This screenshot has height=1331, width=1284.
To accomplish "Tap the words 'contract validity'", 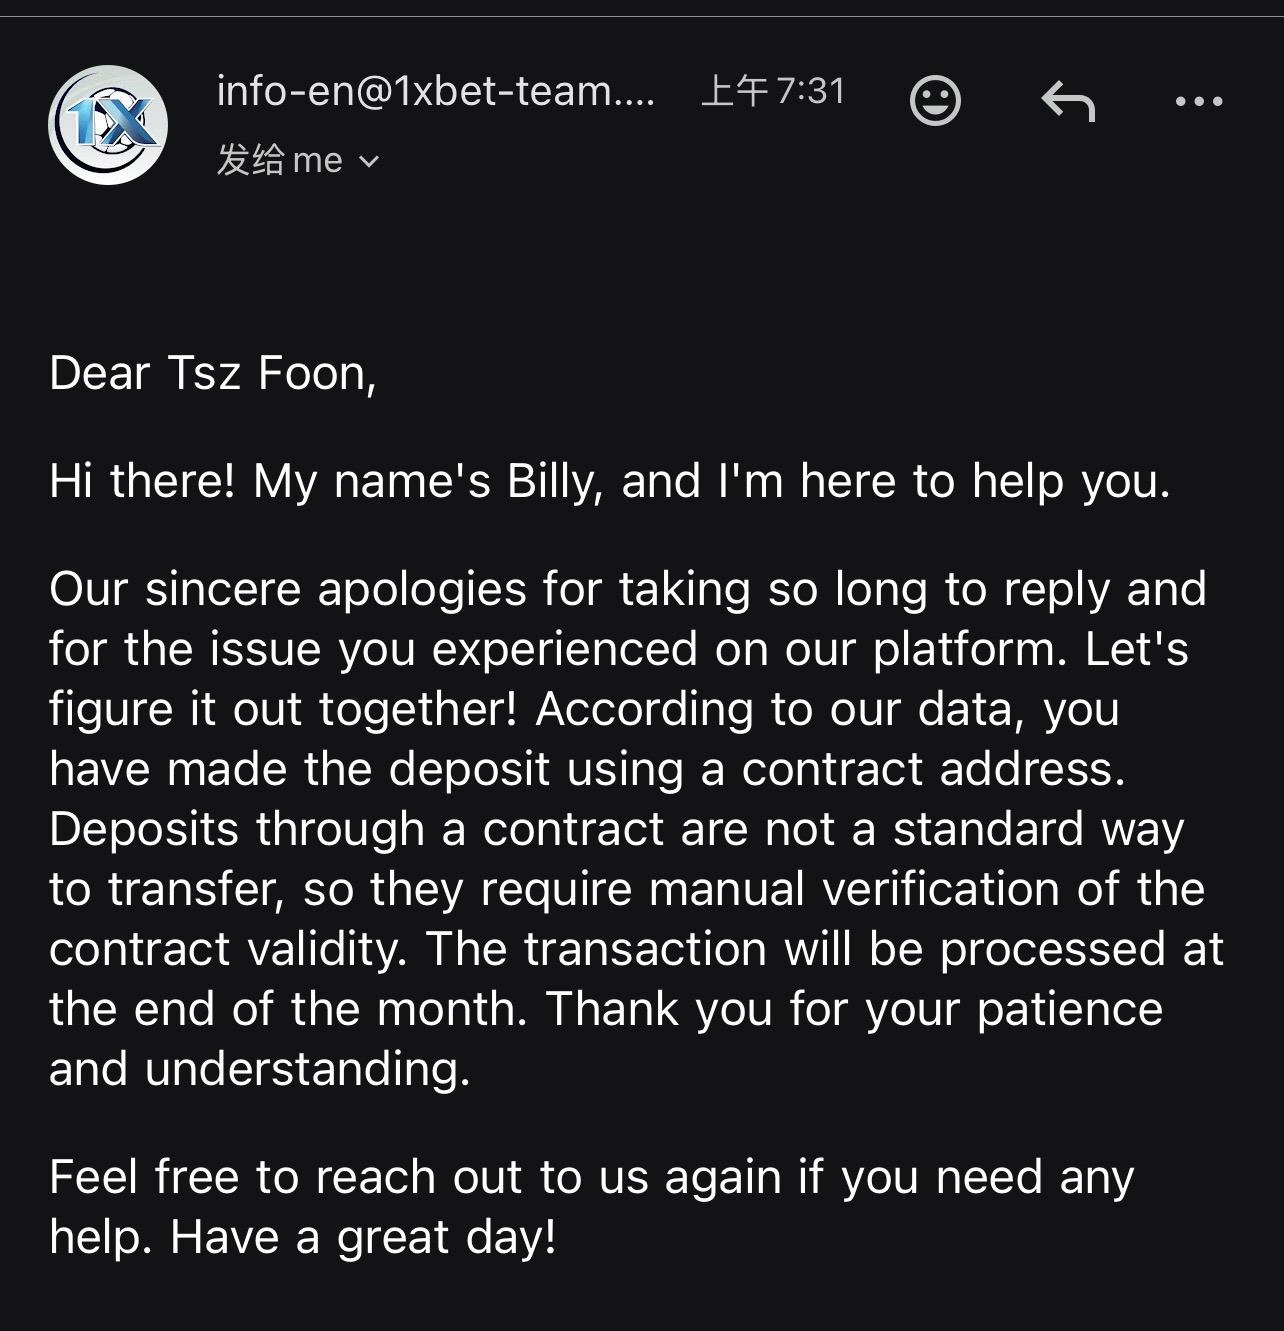I will tap(226, 949).
